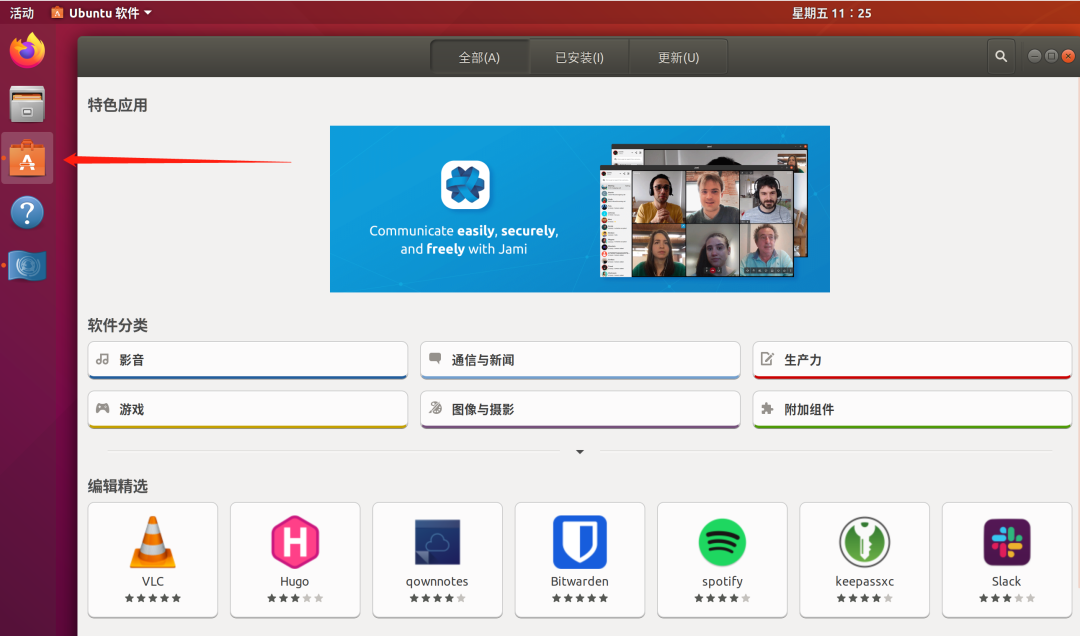The image size is (1080, 636).
Task: Select the 附加组件 category
Action: point(912,409)
